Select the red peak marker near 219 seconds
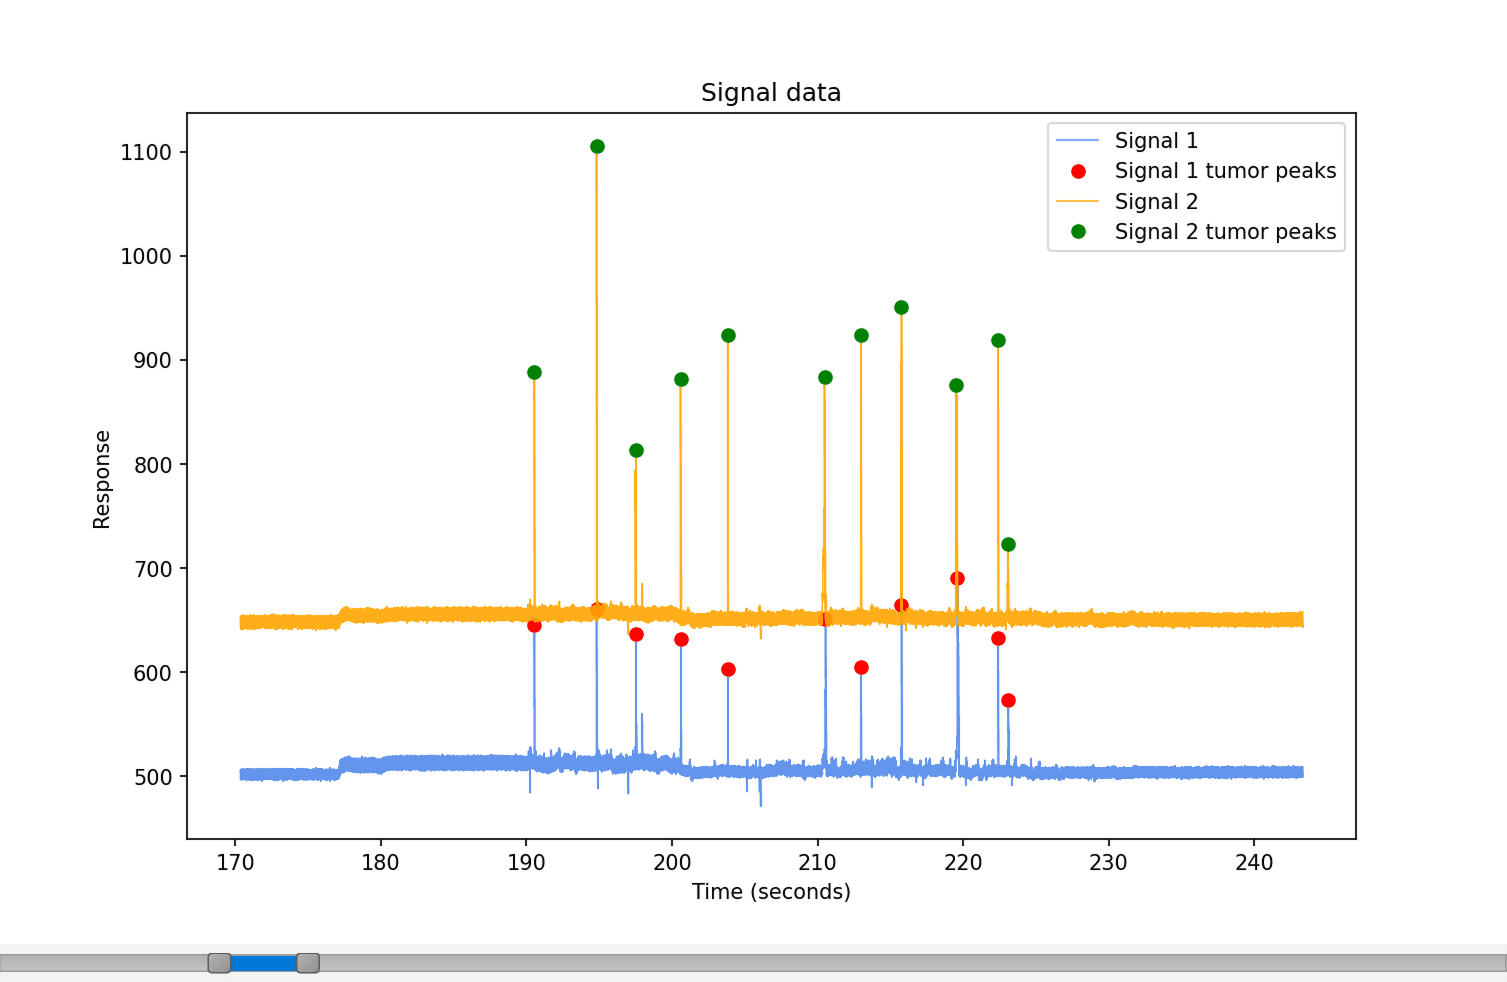 pyautogui.click(x=955, y=577)
